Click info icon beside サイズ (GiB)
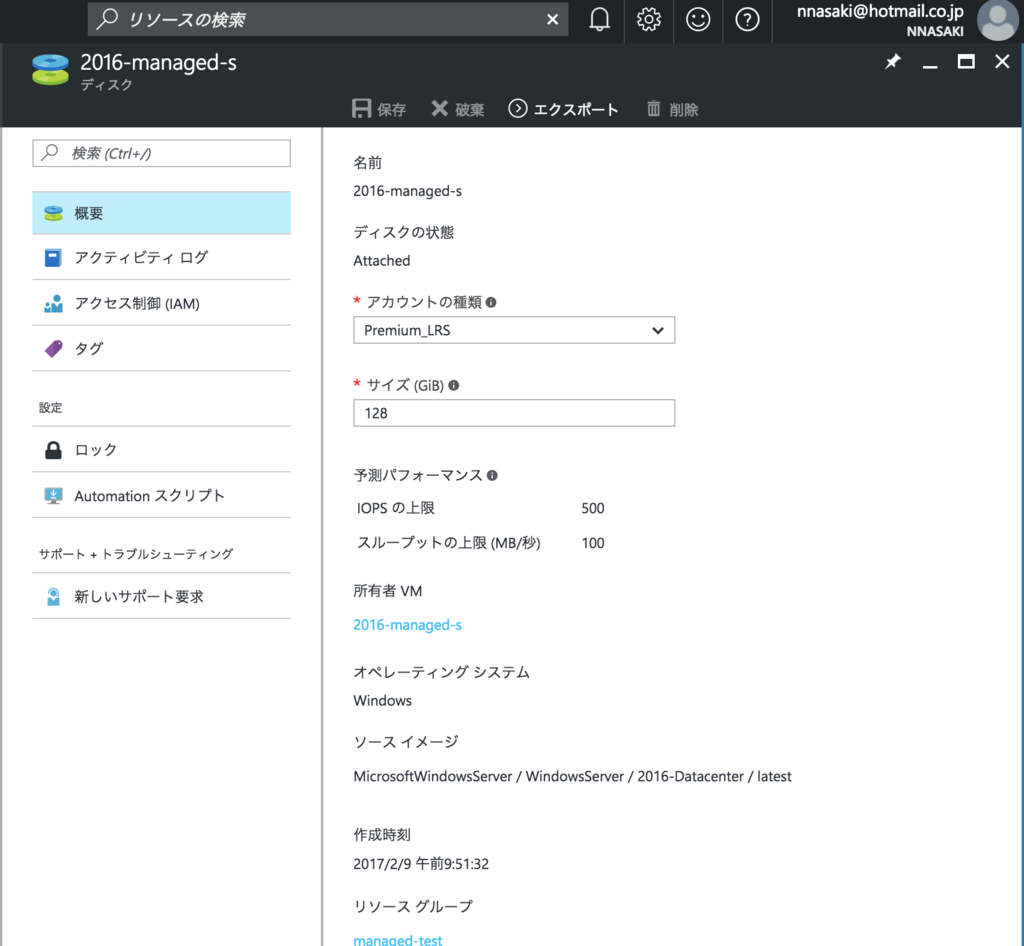The height and width of the screenshot is (946, 1024). click(454, 385)
